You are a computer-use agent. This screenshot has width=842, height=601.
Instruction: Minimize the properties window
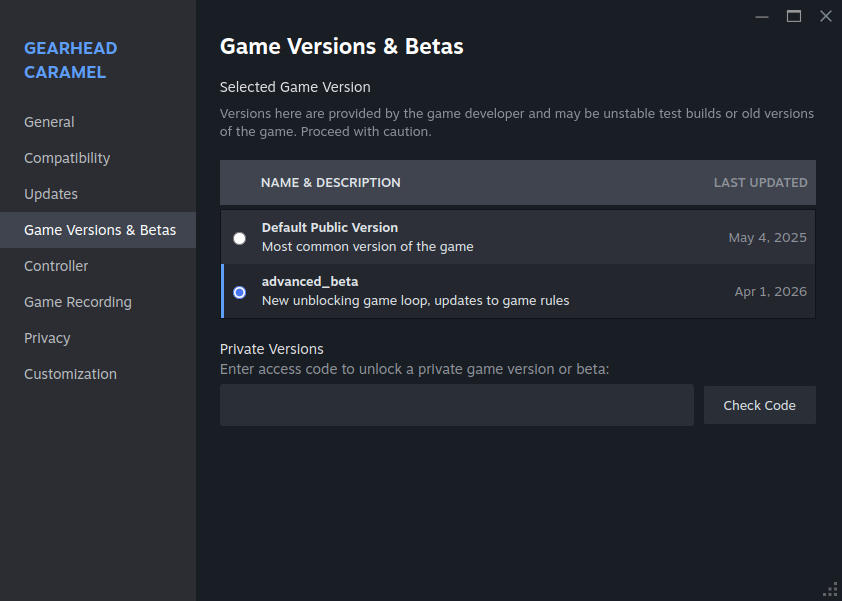[x=762, y=16]
